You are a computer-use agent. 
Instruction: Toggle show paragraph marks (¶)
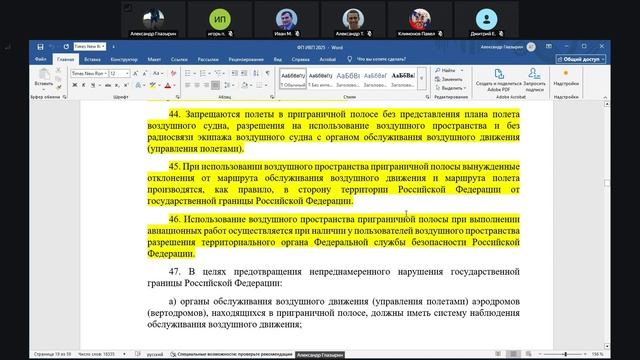tap(267, 73)
